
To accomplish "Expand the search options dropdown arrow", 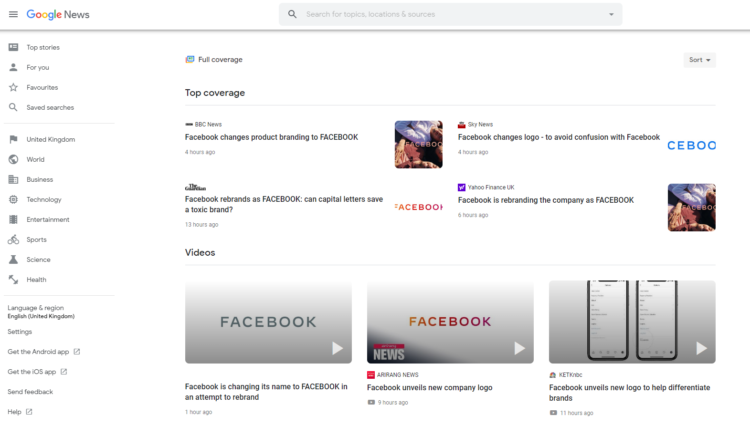I will coord(611,14).
